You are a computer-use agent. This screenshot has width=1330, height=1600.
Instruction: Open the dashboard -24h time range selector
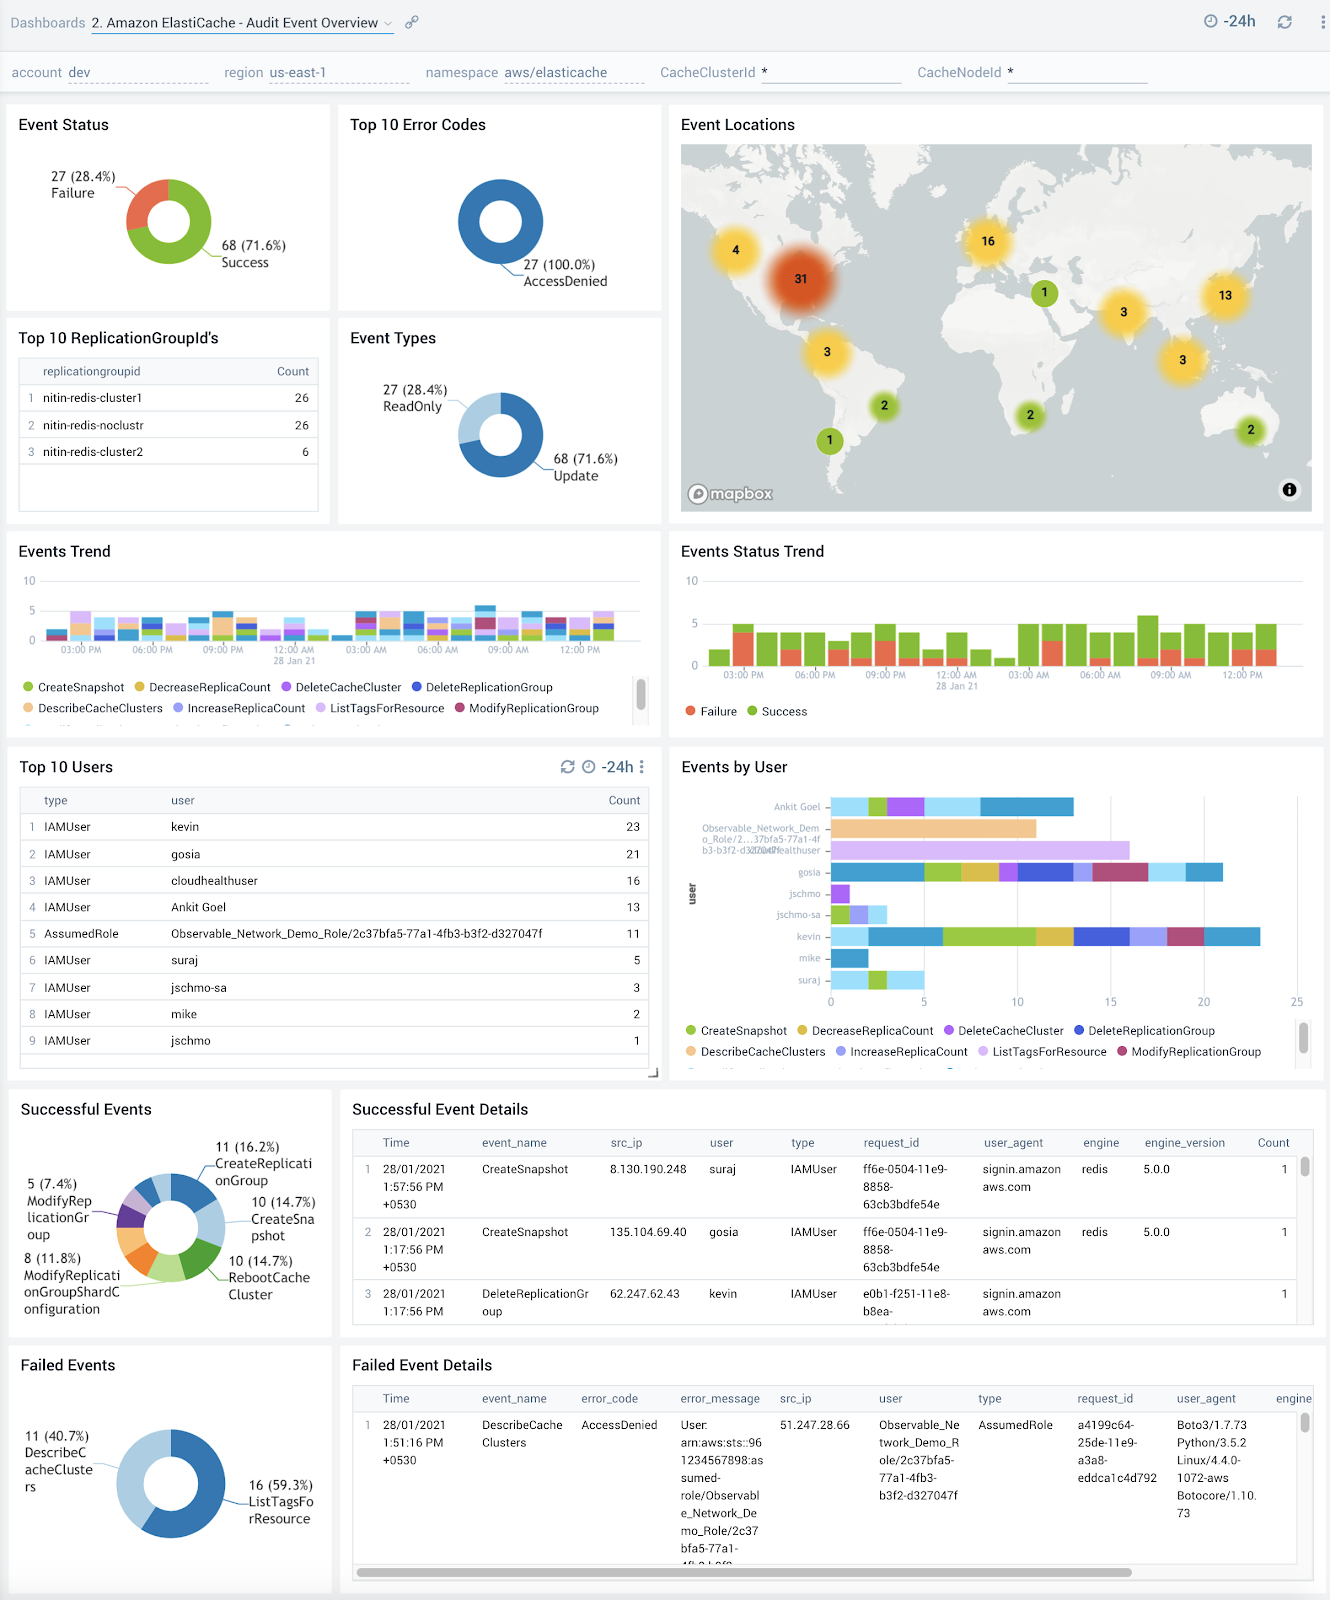tap(1230, 22)
